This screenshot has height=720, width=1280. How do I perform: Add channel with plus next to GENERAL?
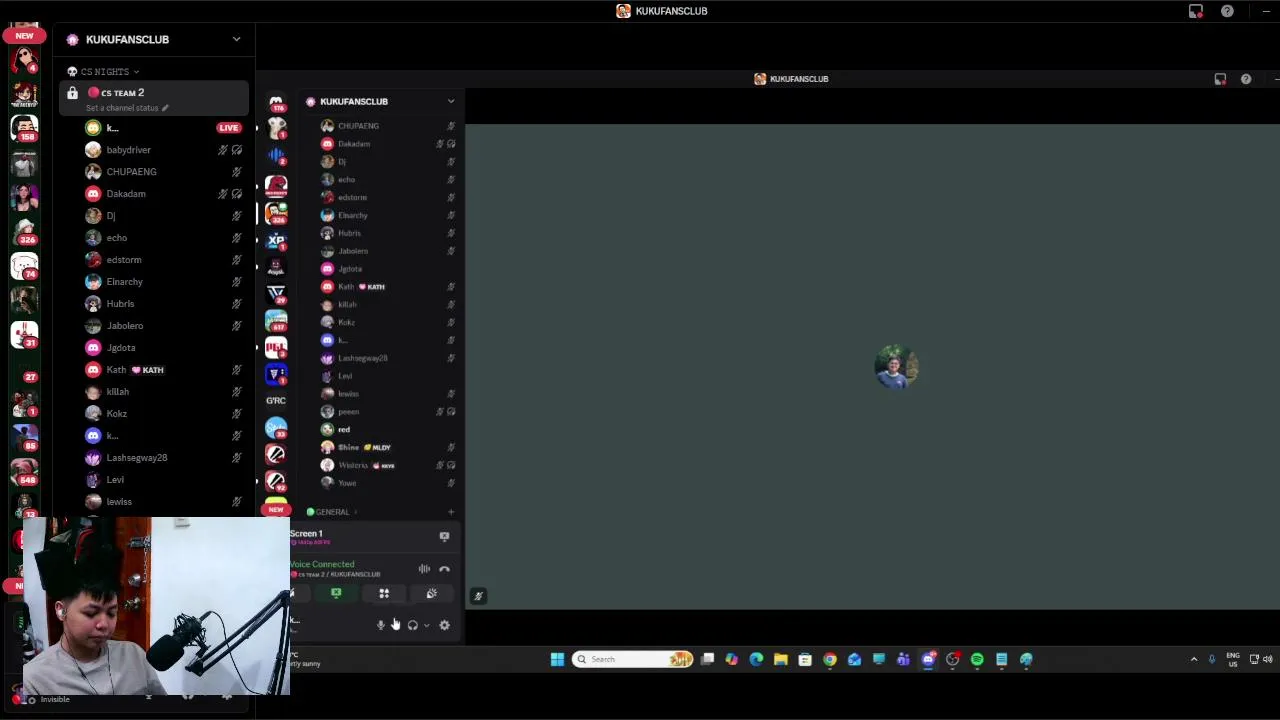pos(450,512)
